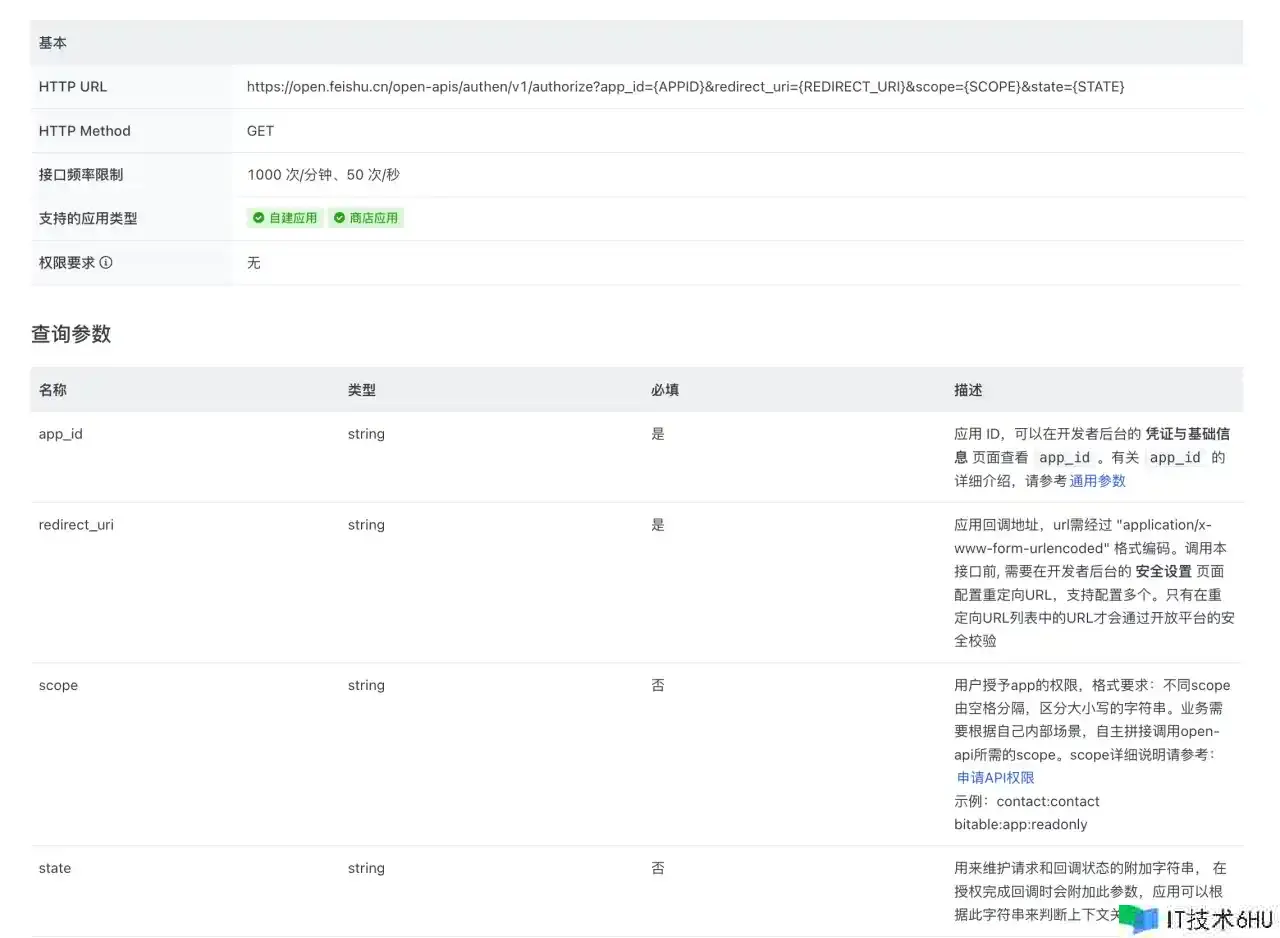Click the 描述 column header

click(x=968, y=390)
